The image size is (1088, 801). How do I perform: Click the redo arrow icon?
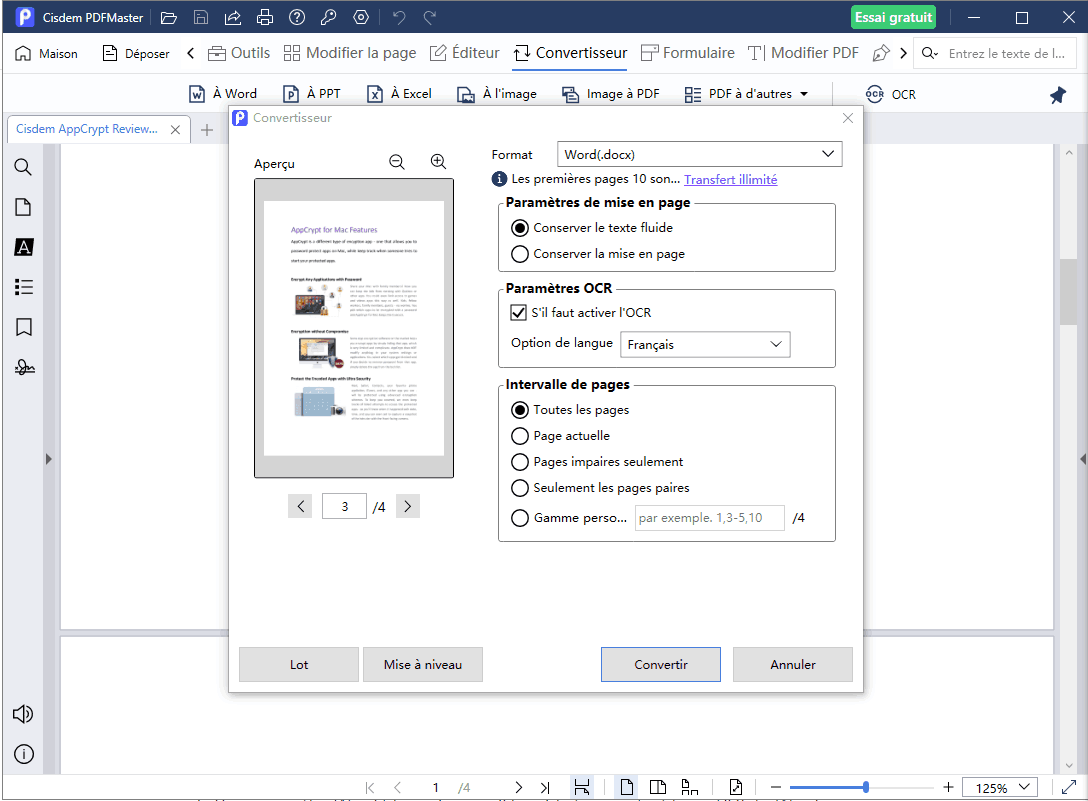point(430,18)
